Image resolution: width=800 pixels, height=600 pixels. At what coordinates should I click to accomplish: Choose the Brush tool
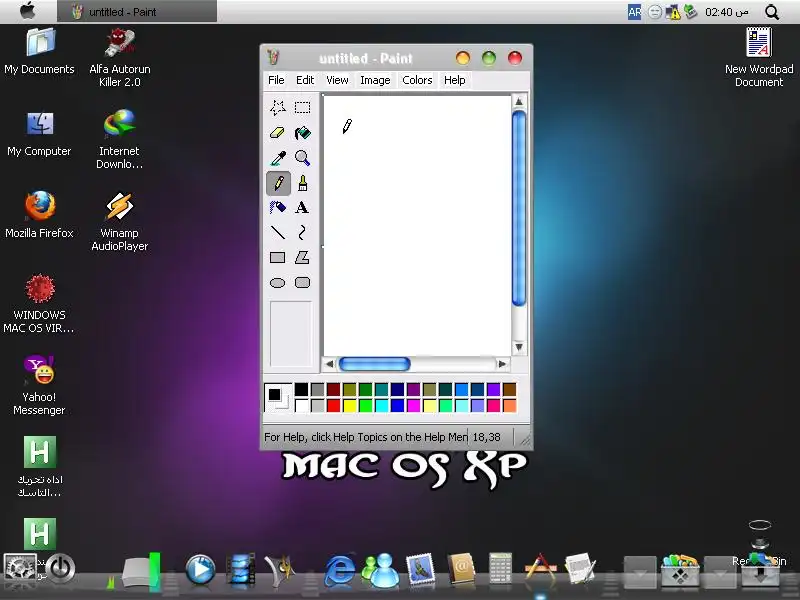(x=303, y=183)
